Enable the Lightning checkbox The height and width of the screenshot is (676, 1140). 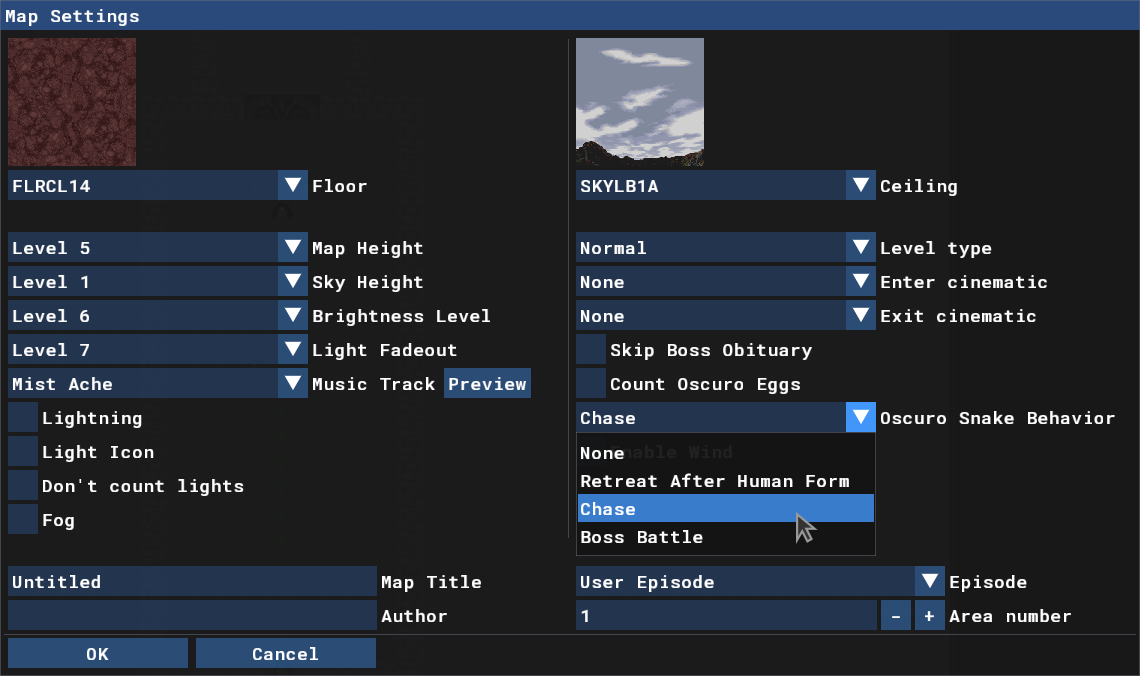[23, 418]
